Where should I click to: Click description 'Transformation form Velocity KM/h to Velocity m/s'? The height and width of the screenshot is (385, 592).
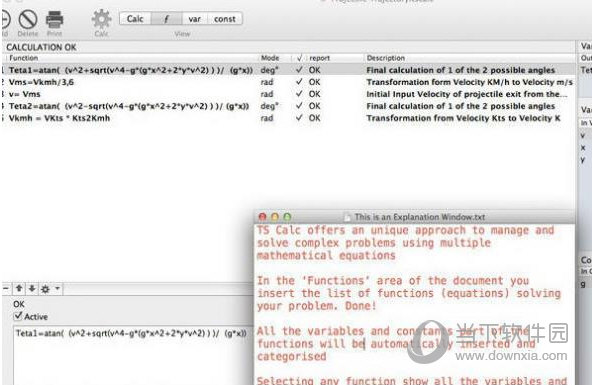[469, 82]
